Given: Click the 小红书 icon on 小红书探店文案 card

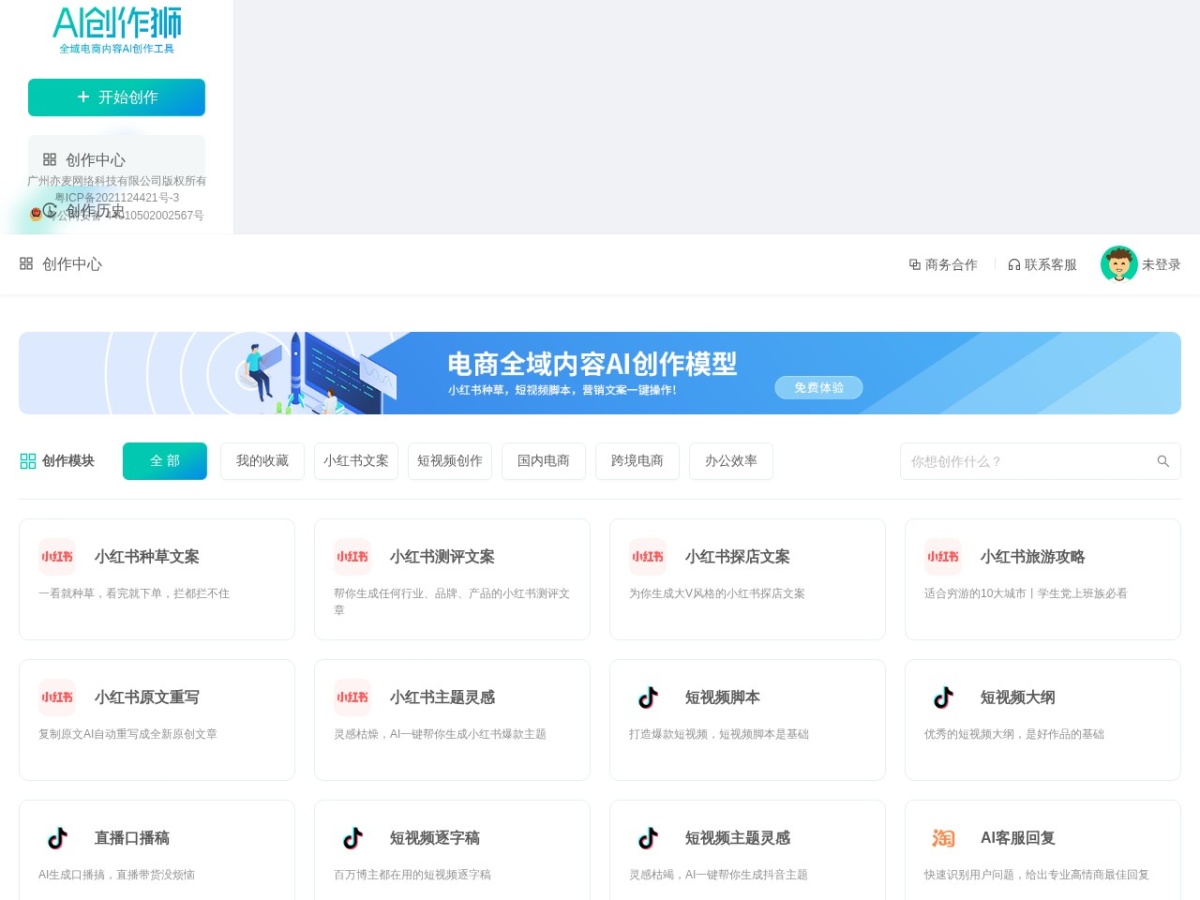Looking at the screenshot, I should pyautogui.click(x=647, y=557).
